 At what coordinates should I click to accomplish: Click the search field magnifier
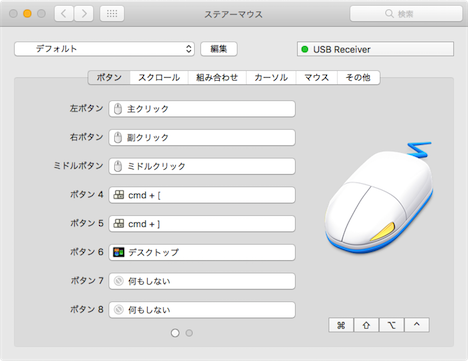[389, 14]
